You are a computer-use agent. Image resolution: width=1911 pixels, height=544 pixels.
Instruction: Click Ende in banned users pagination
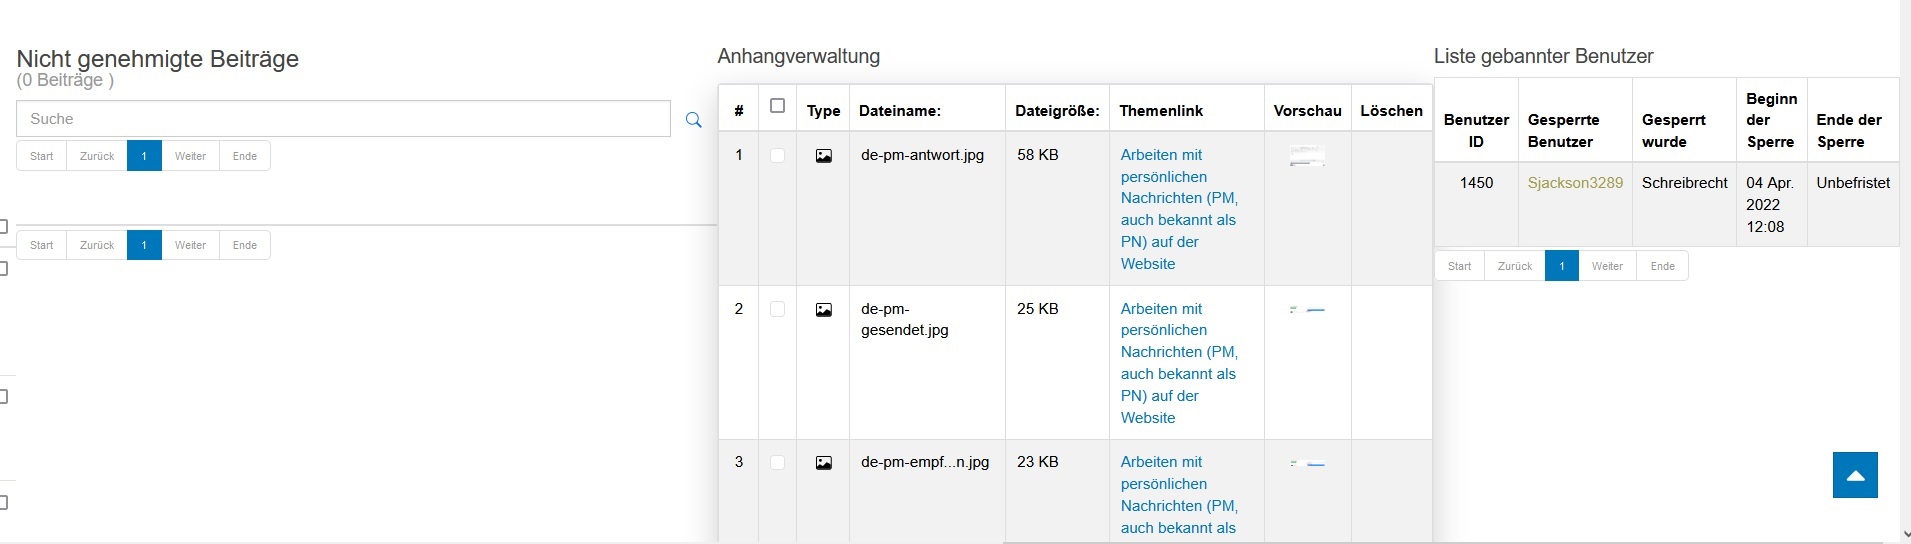point(1662,266)
